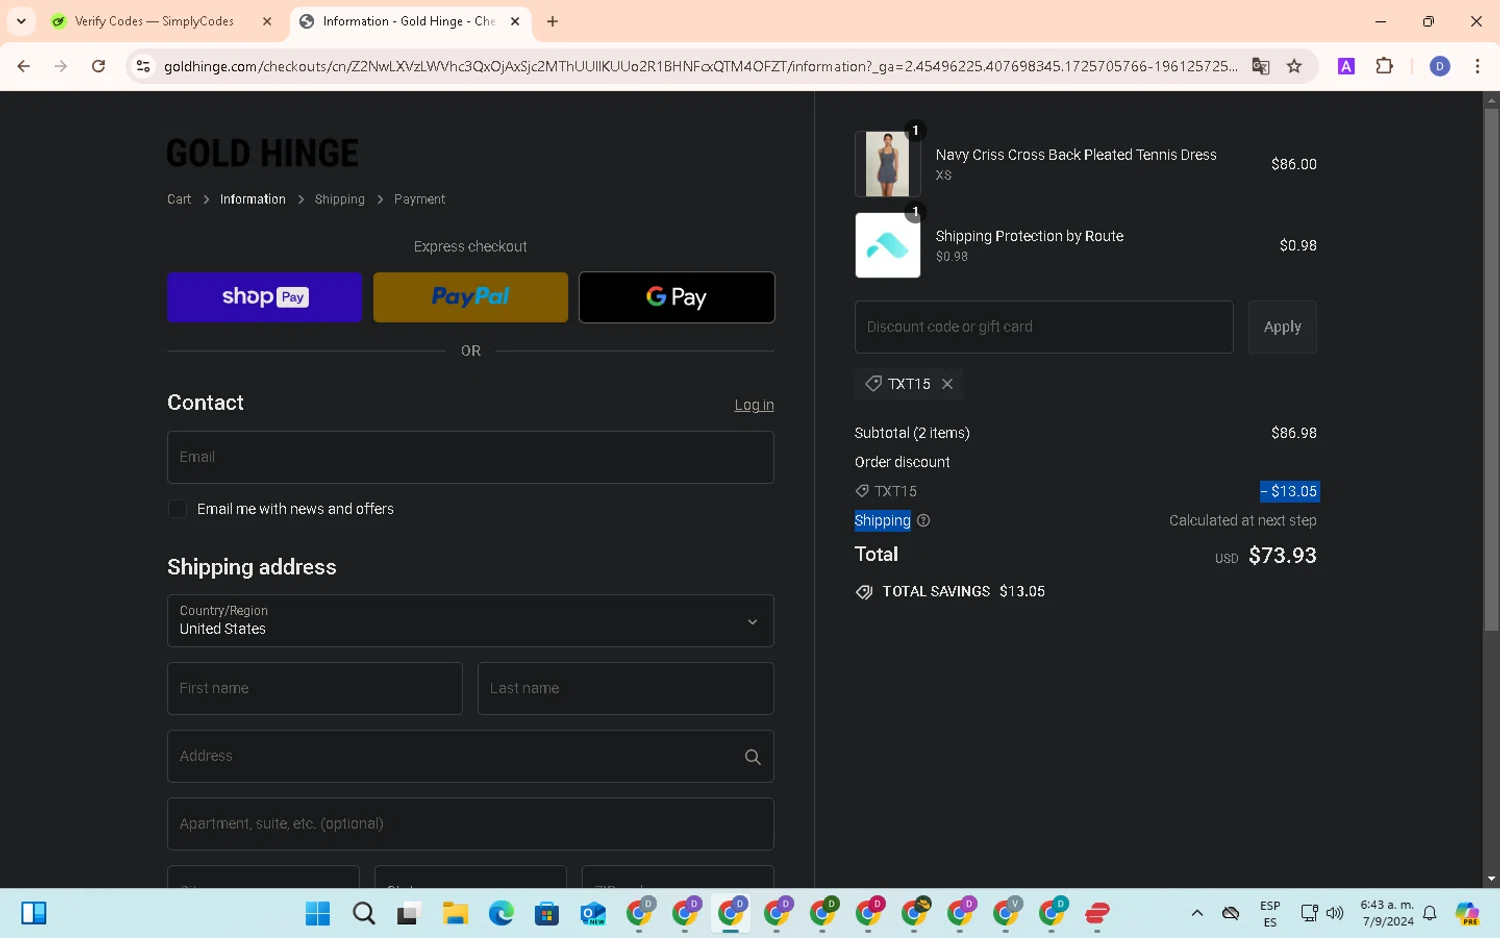
Task: Click the scrollbar down arrow
Action: (x=1491, y=879)
